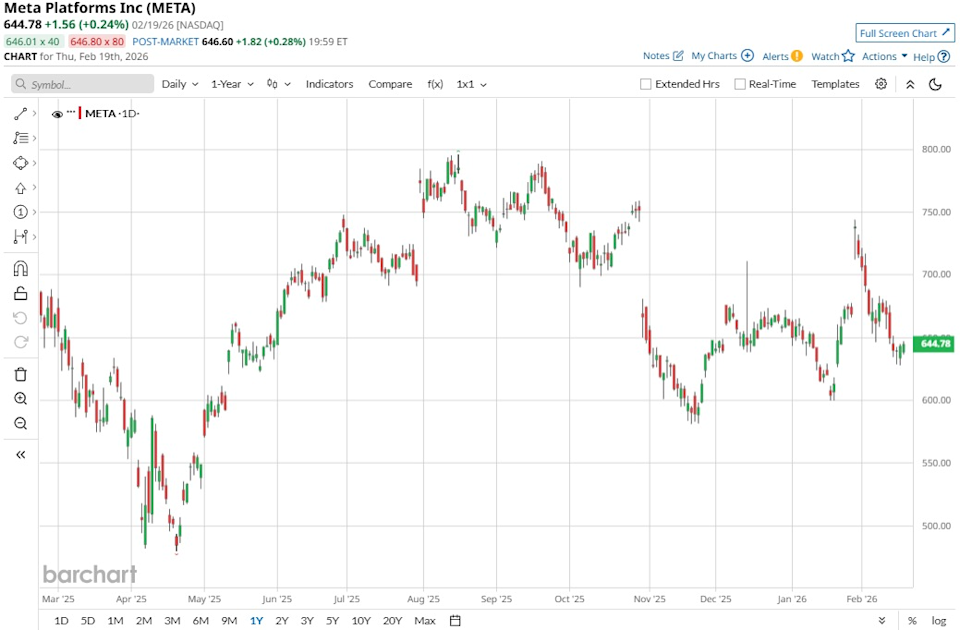Select the 5D range tab
Screen dimensions: 960x630
click(87, 620)
